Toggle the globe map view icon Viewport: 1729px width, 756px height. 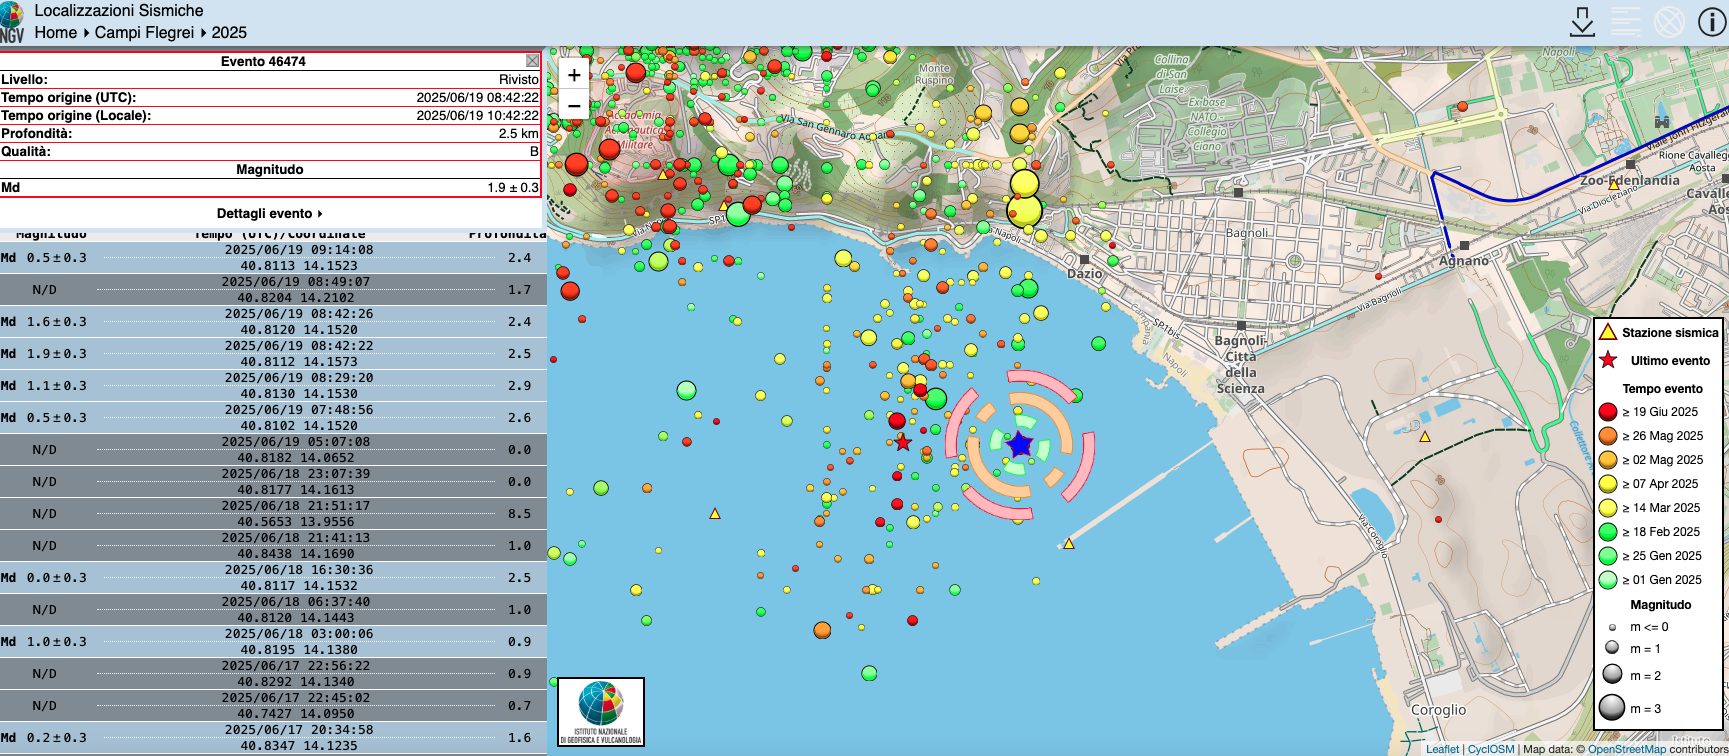tap(1669, 22)
